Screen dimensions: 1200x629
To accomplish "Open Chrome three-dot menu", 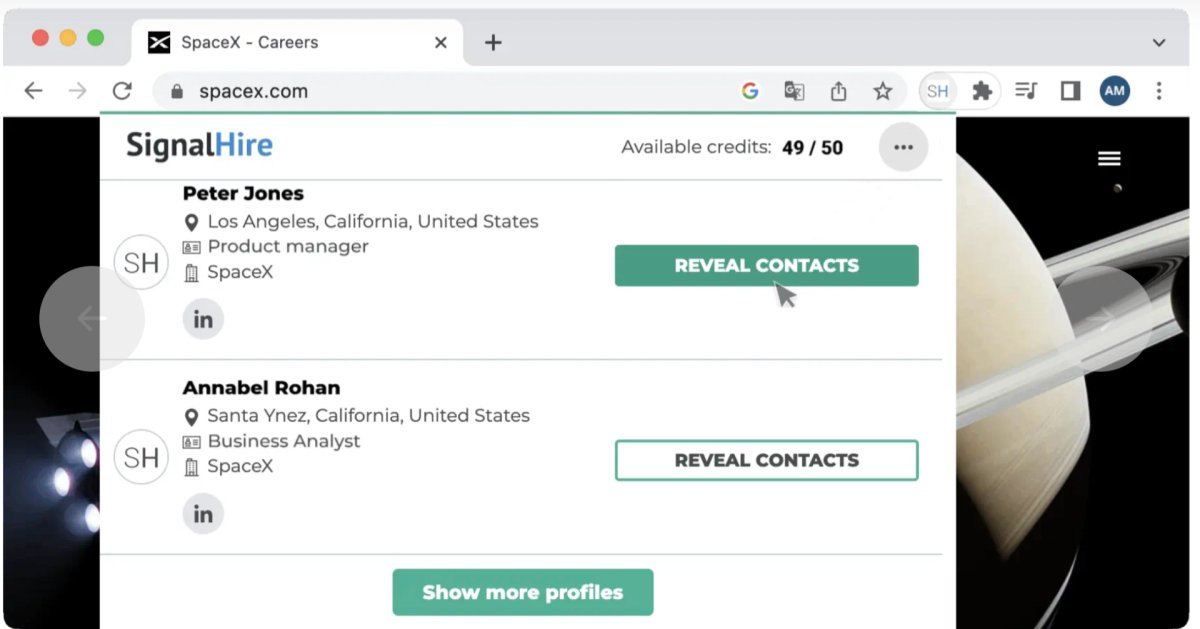I will pos(1159,91).
